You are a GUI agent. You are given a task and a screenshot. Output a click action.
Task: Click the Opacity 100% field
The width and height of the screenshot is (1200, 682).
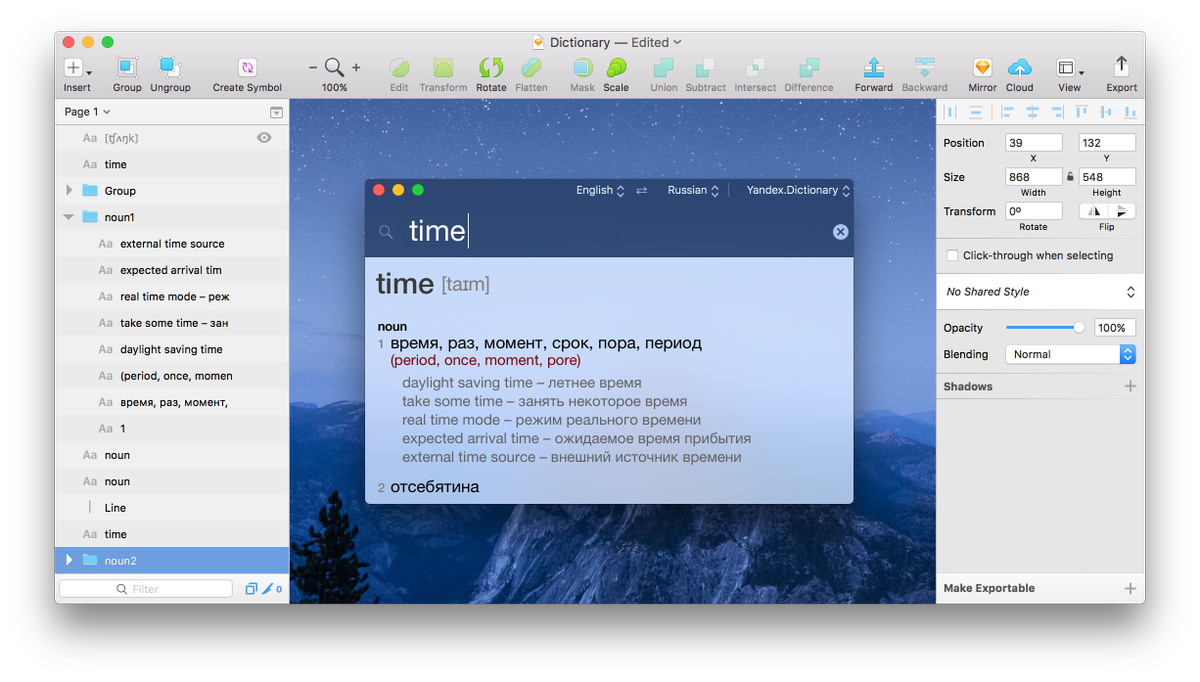pyautogui.click(x=1115, y=328)
